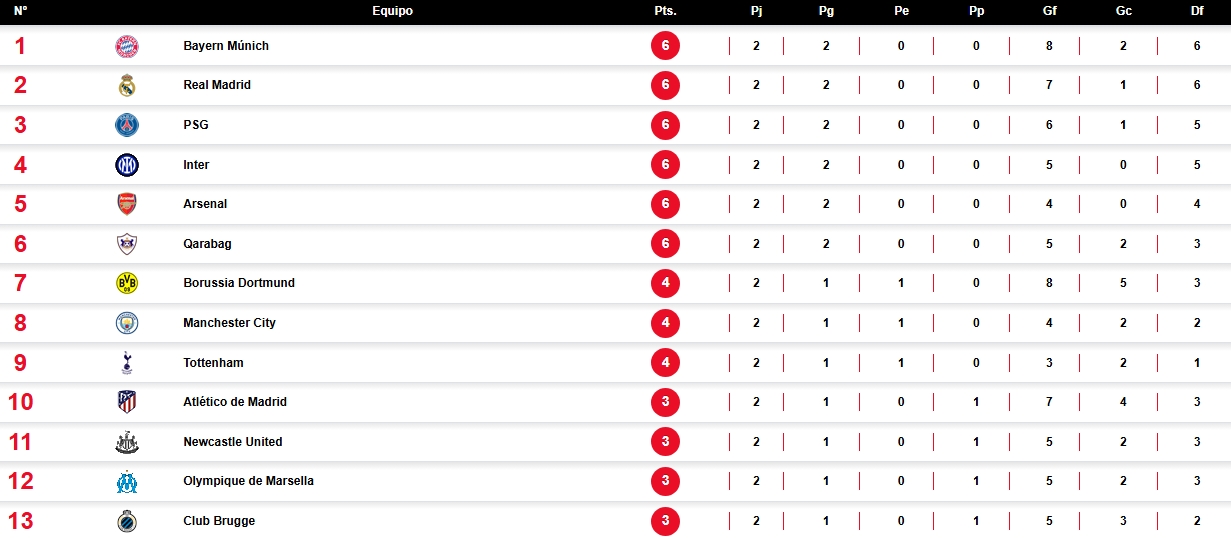1231x538 pixels.
Task: Click the Gf column header
Action: pos(1049,11)
